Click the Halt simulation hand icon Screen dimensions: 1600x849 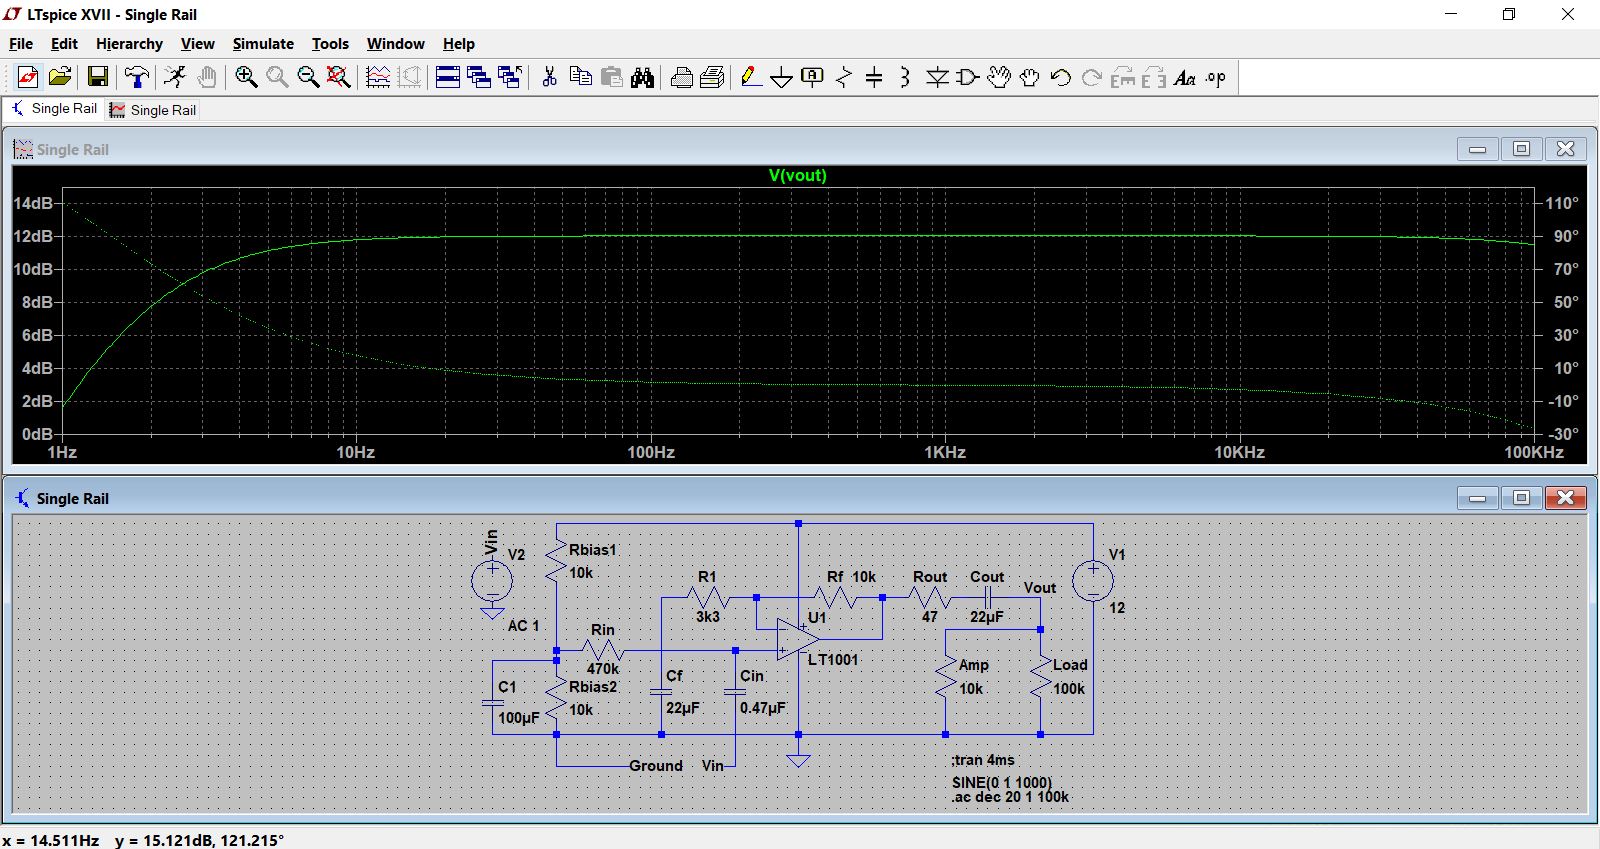pyautogui.click(x=207, y=77)
